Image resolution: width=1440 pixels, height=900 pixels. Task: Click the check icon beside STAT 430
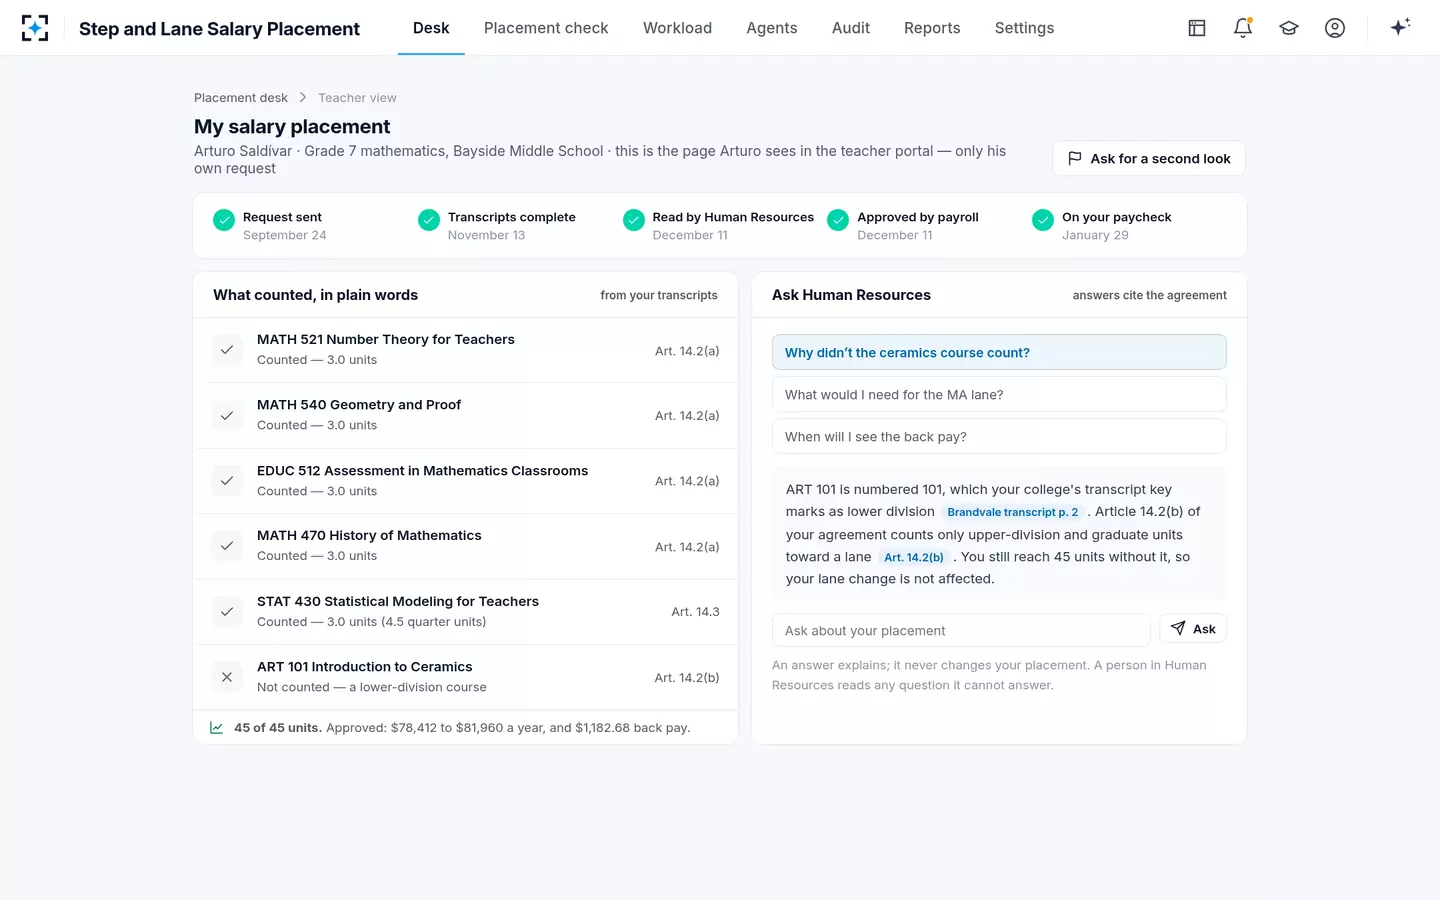(227, 612)
